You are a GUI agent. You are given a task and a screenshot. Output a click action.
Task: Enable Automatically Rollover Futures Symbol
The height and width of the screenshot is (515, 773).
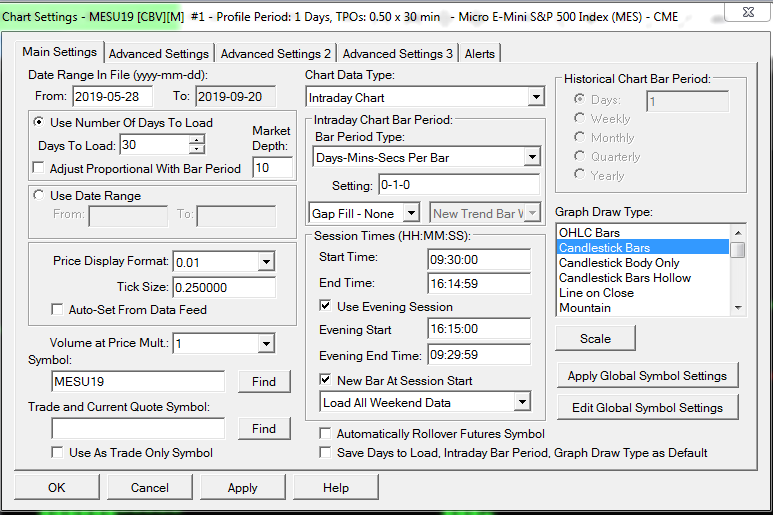click(x=325, y=433)
